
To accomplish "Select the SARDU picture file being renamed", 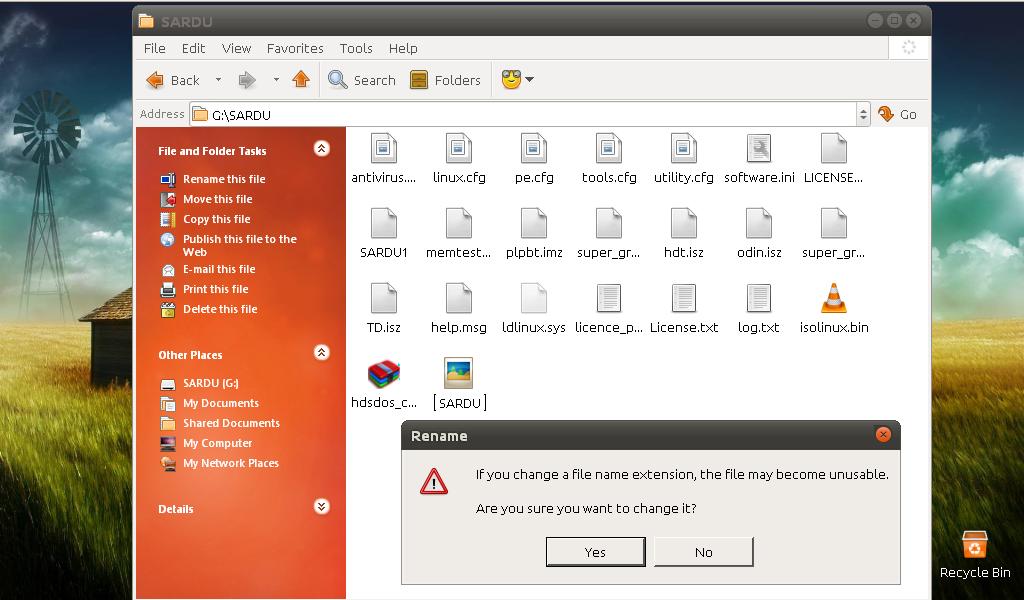I will click(458, 384).
